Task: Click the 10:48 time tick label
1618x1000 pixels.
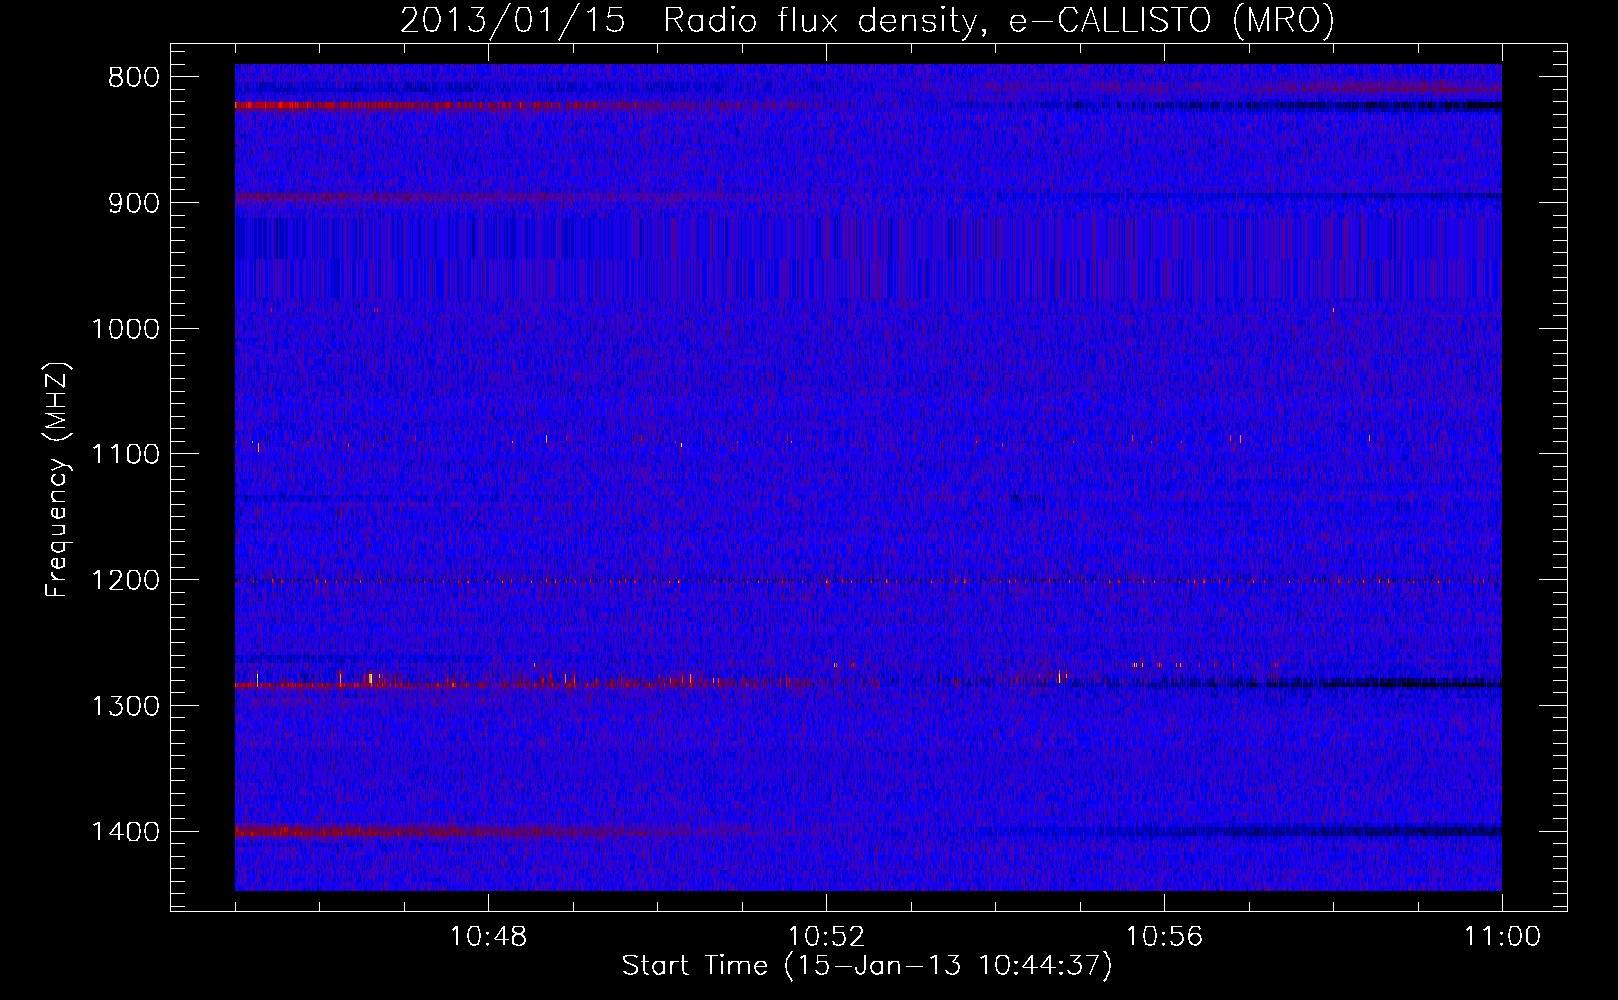Action: 488,937
